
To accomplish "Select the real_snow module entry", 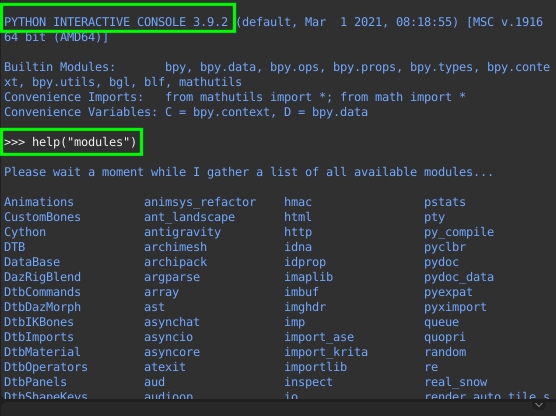I will 456,382.
